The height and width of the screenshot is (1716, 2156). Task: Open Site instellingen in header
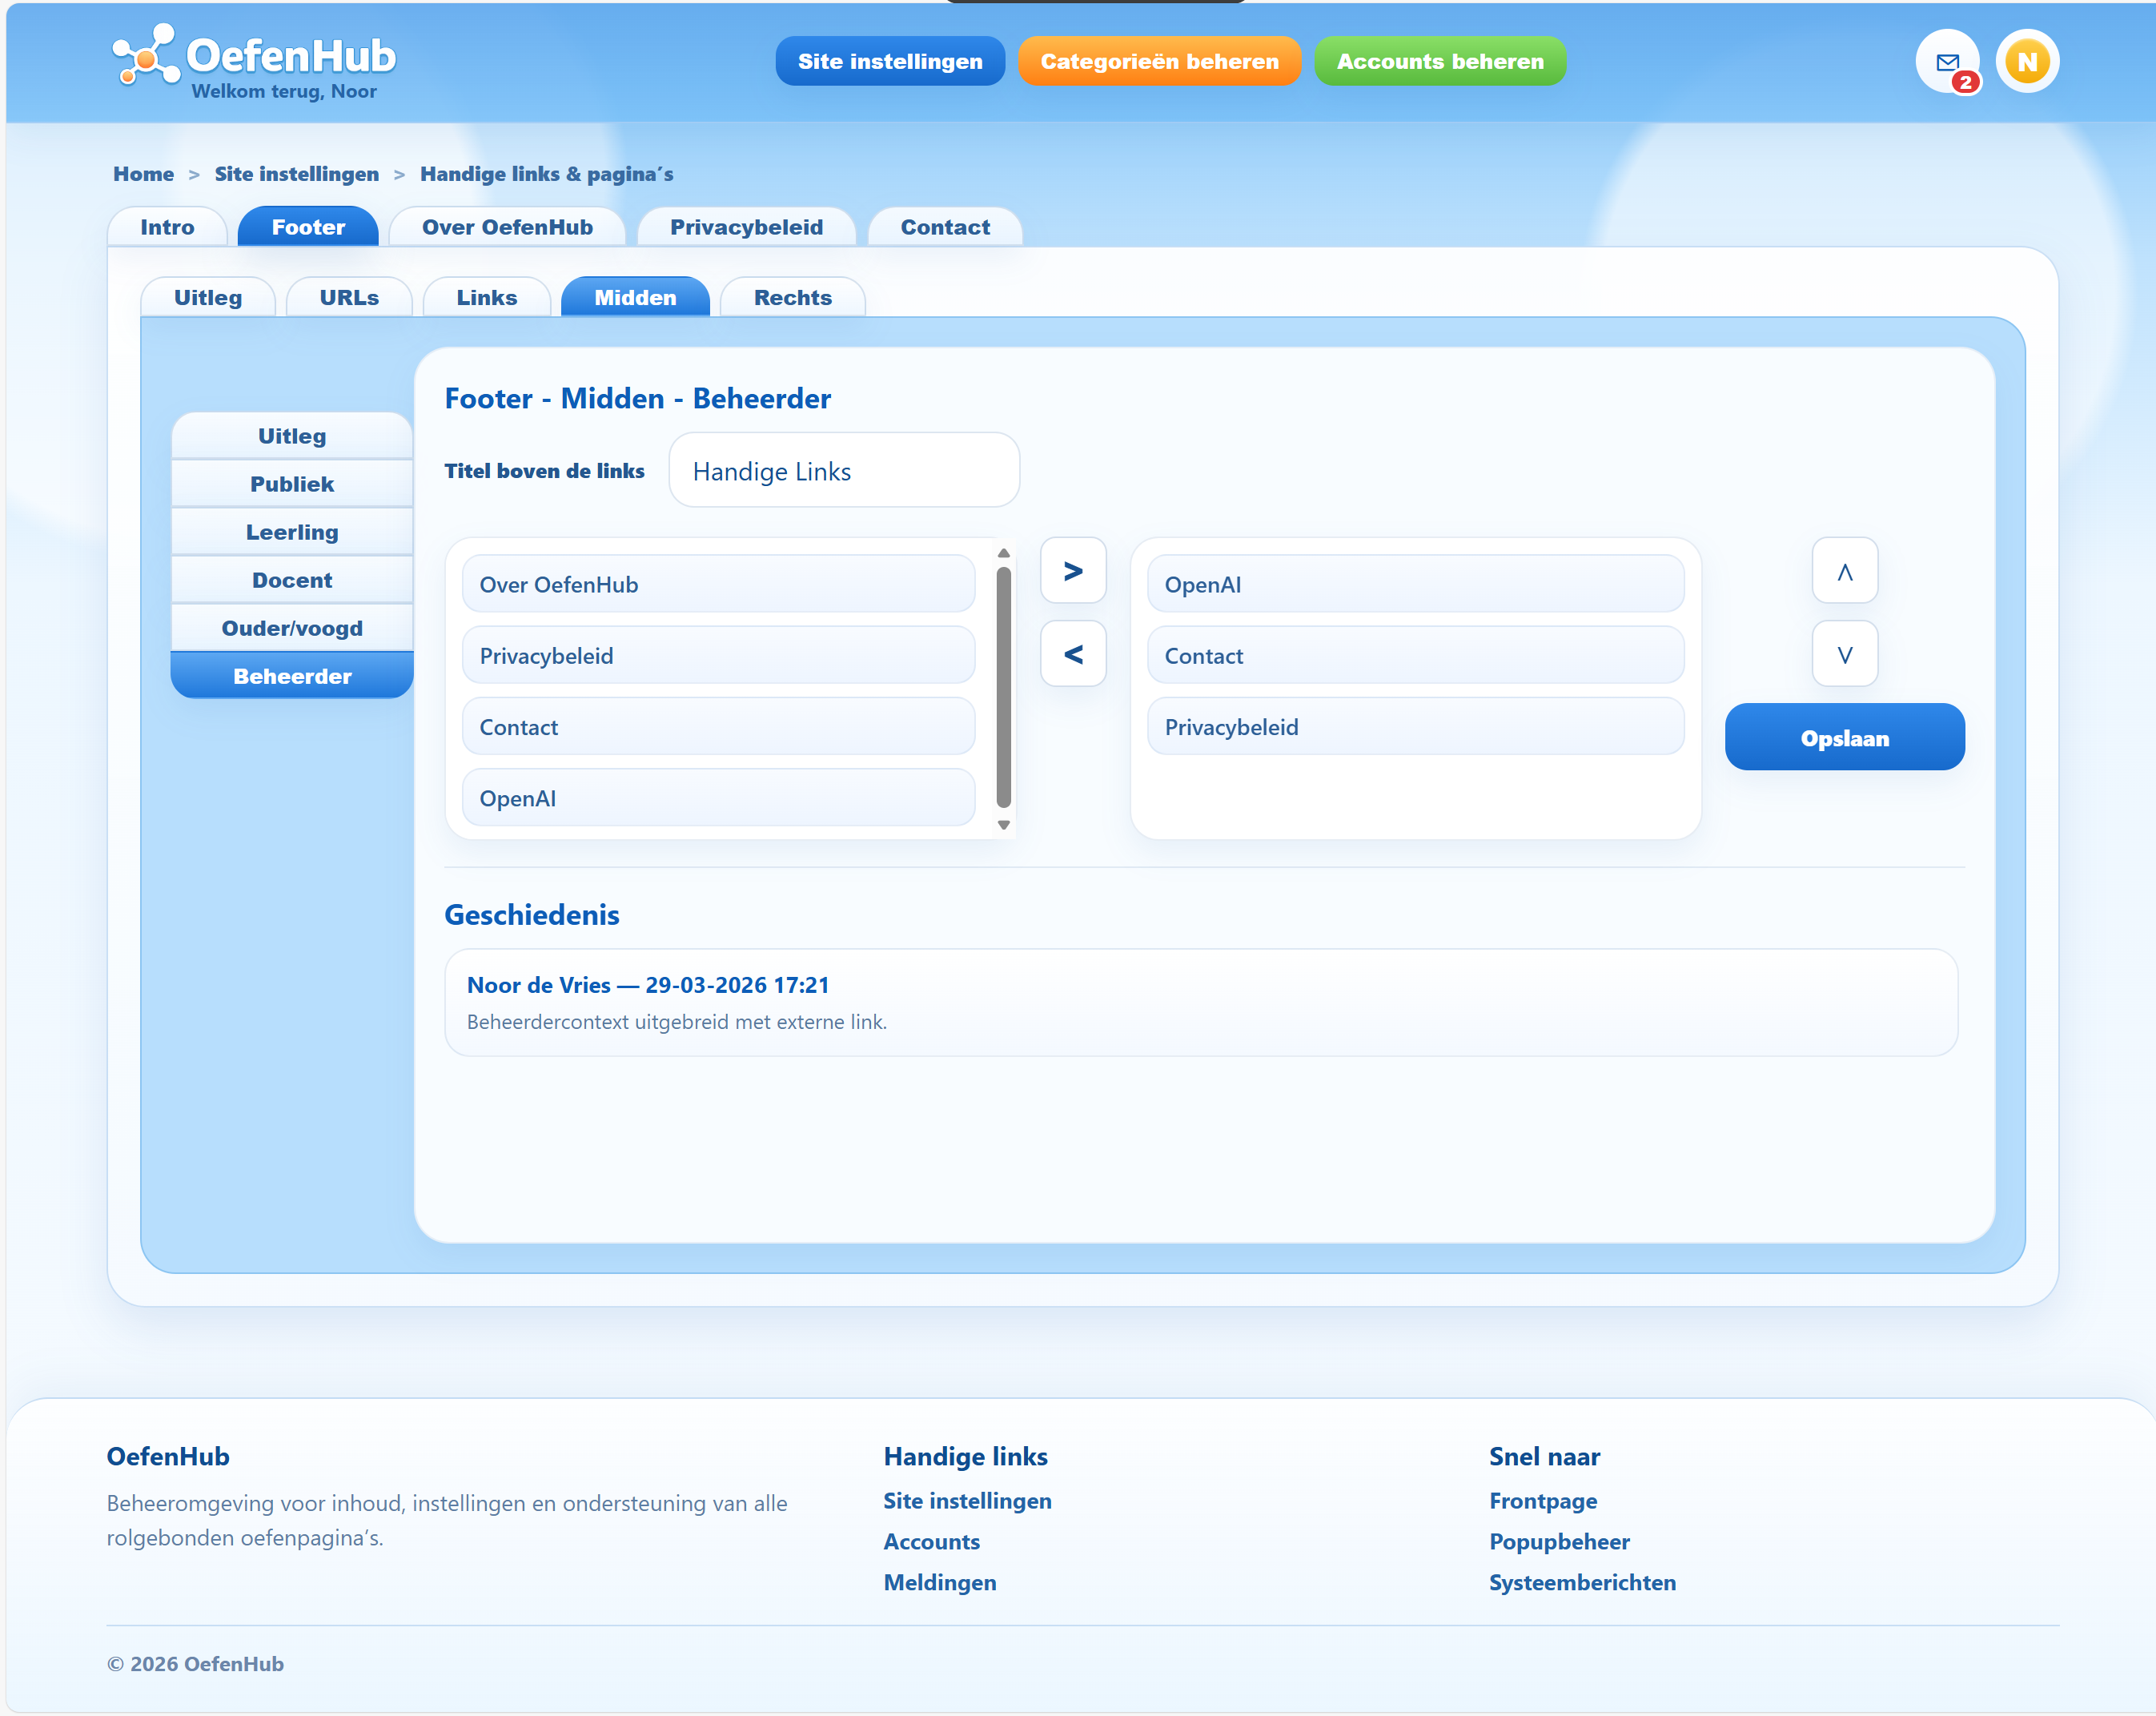(x=890, y=62)
